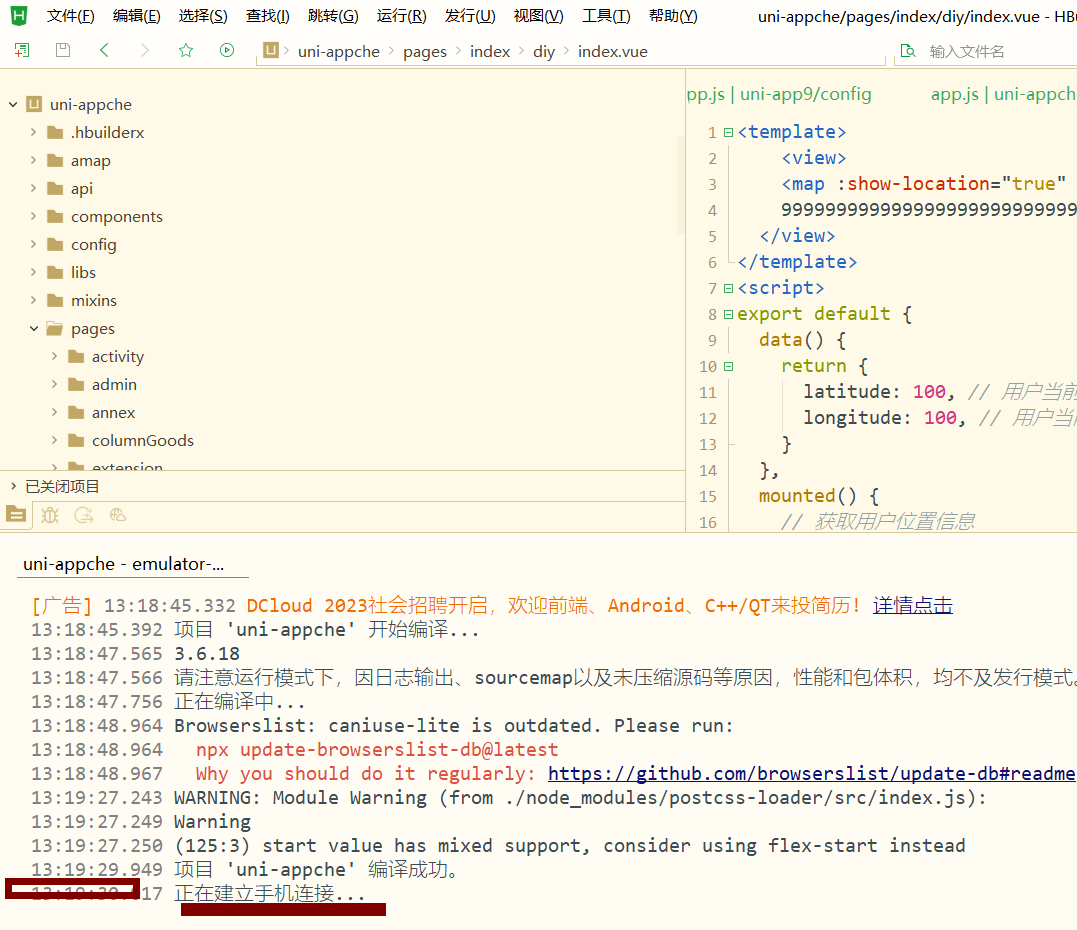Open the 选择(S) menu
The image size is (1077, 930).
203,15
